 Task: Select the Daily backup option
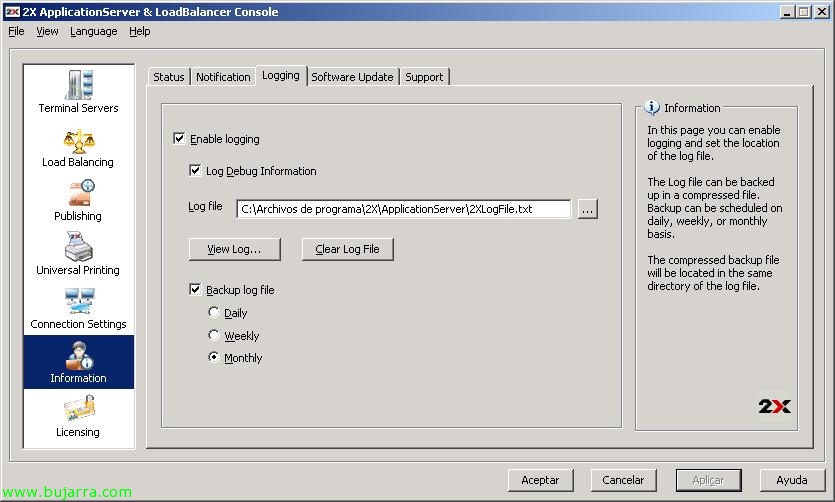[214, 312]
